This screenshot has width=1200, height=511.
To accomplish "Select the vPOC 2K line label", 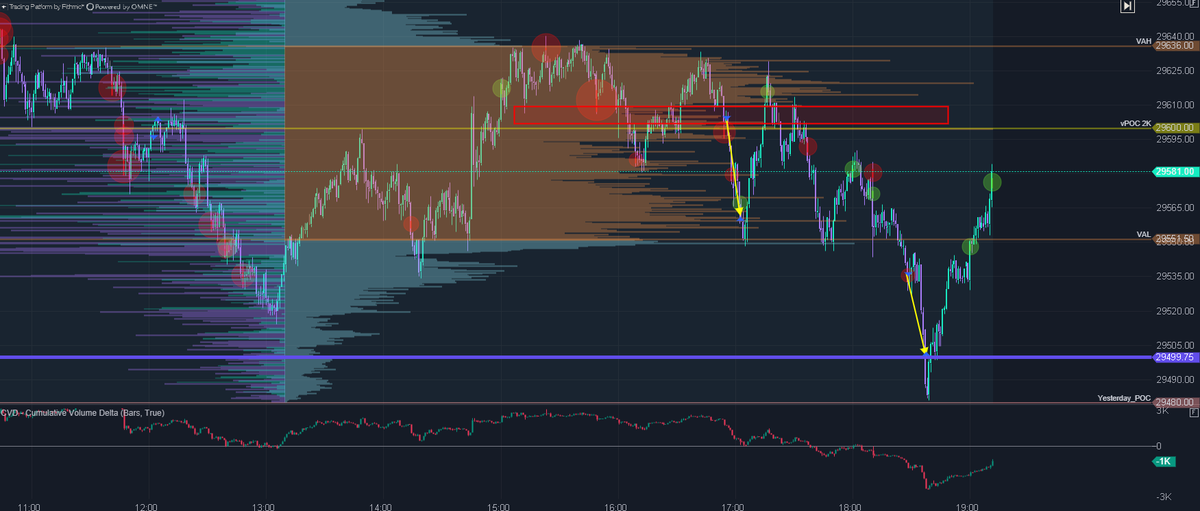I will 1135,123.
